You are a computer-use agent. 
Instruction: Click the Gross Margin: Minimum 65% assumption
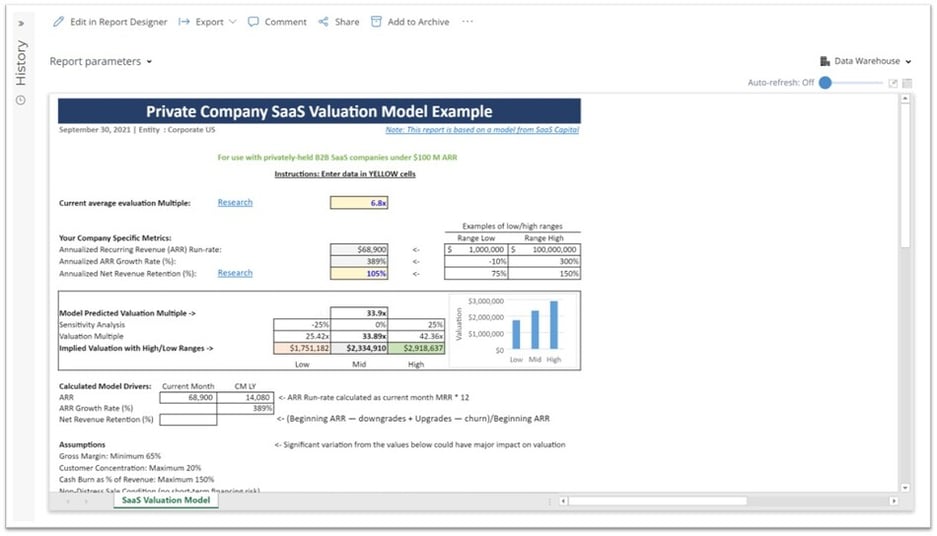(x=110, y=456)
